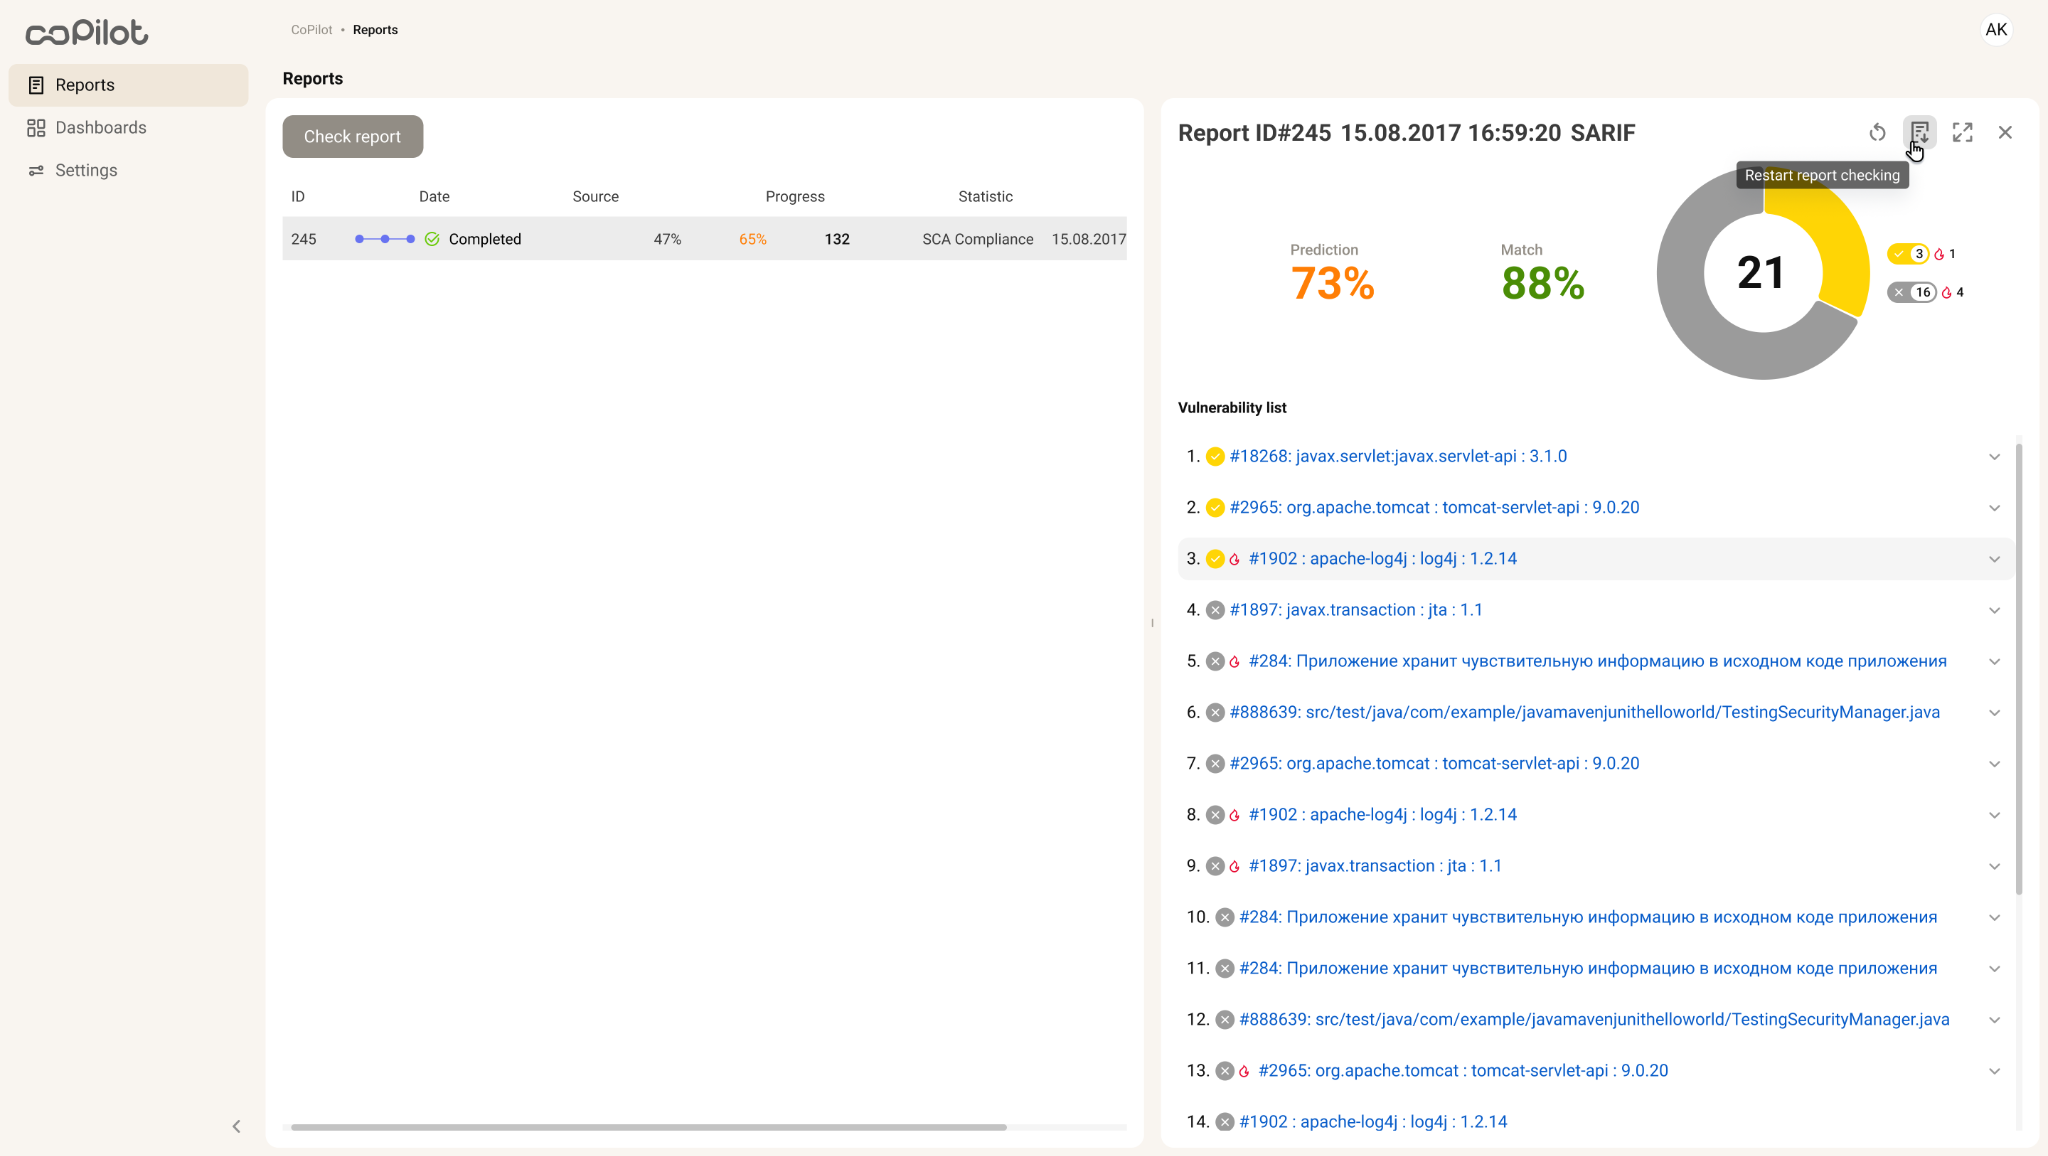Click gray X status icon on item 5
Viewport: 2048px width, 1156px height.
(x=1215, y=661)
